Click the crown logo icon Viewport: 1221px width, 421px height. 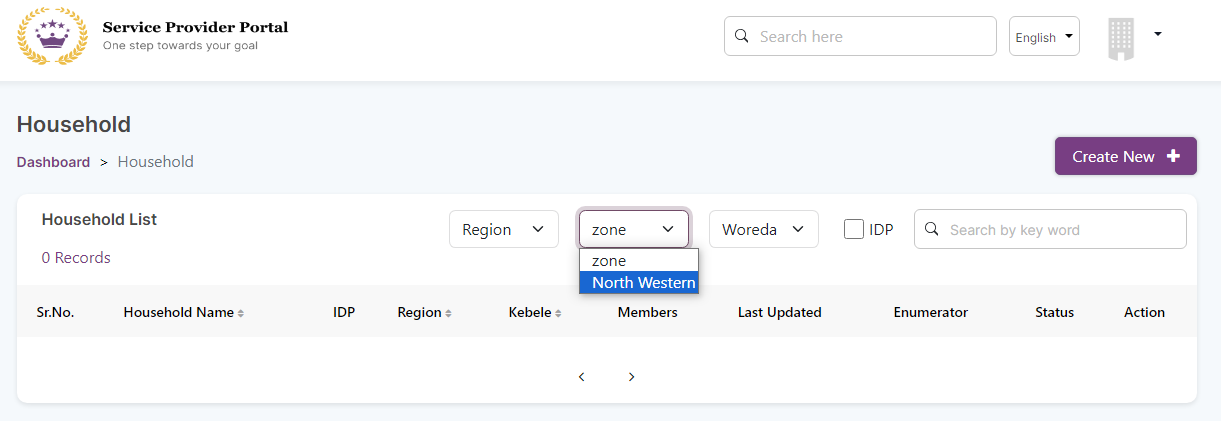52,36
